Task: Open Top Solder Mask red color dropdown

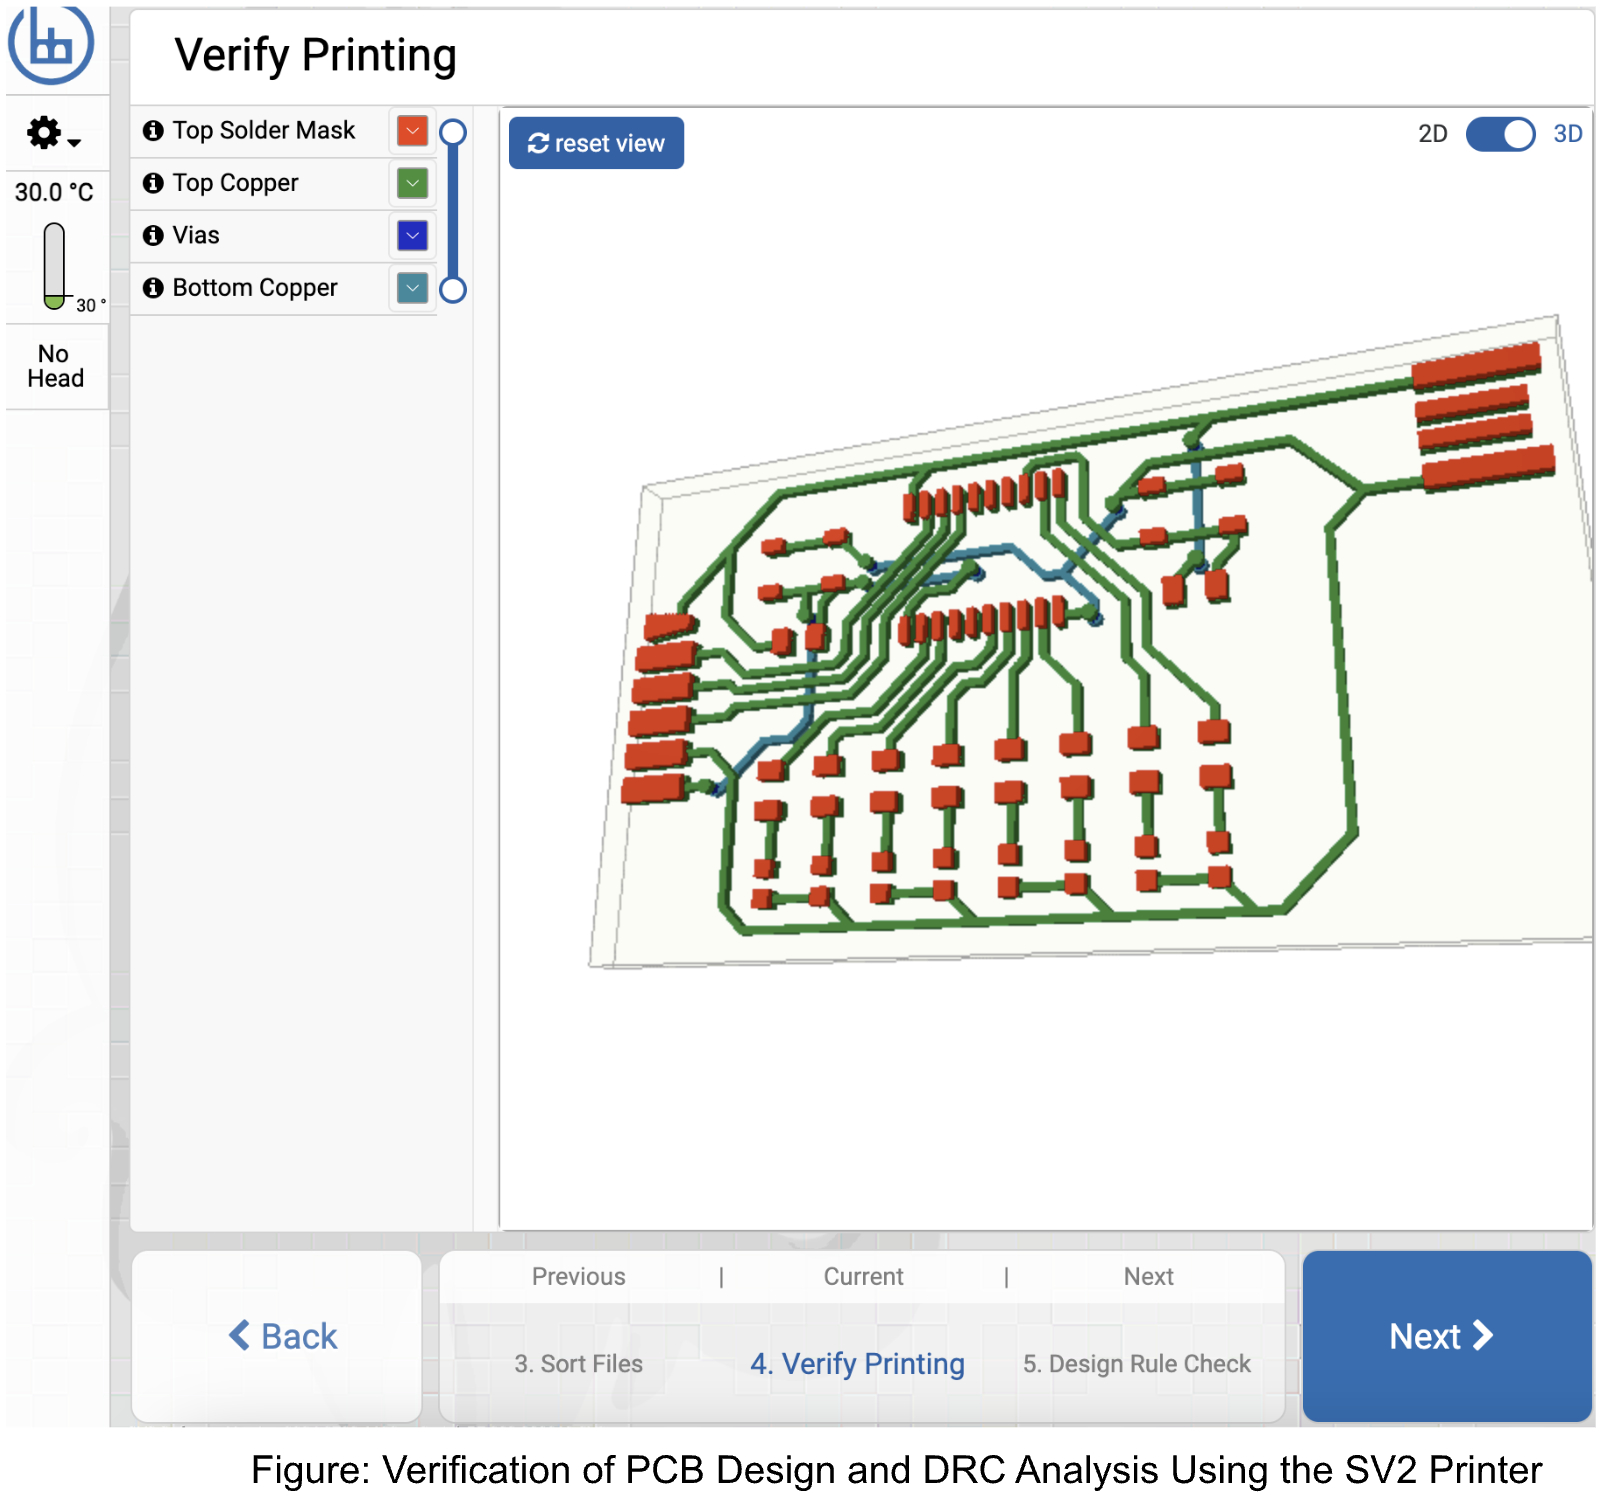Action: click(412, 131)
